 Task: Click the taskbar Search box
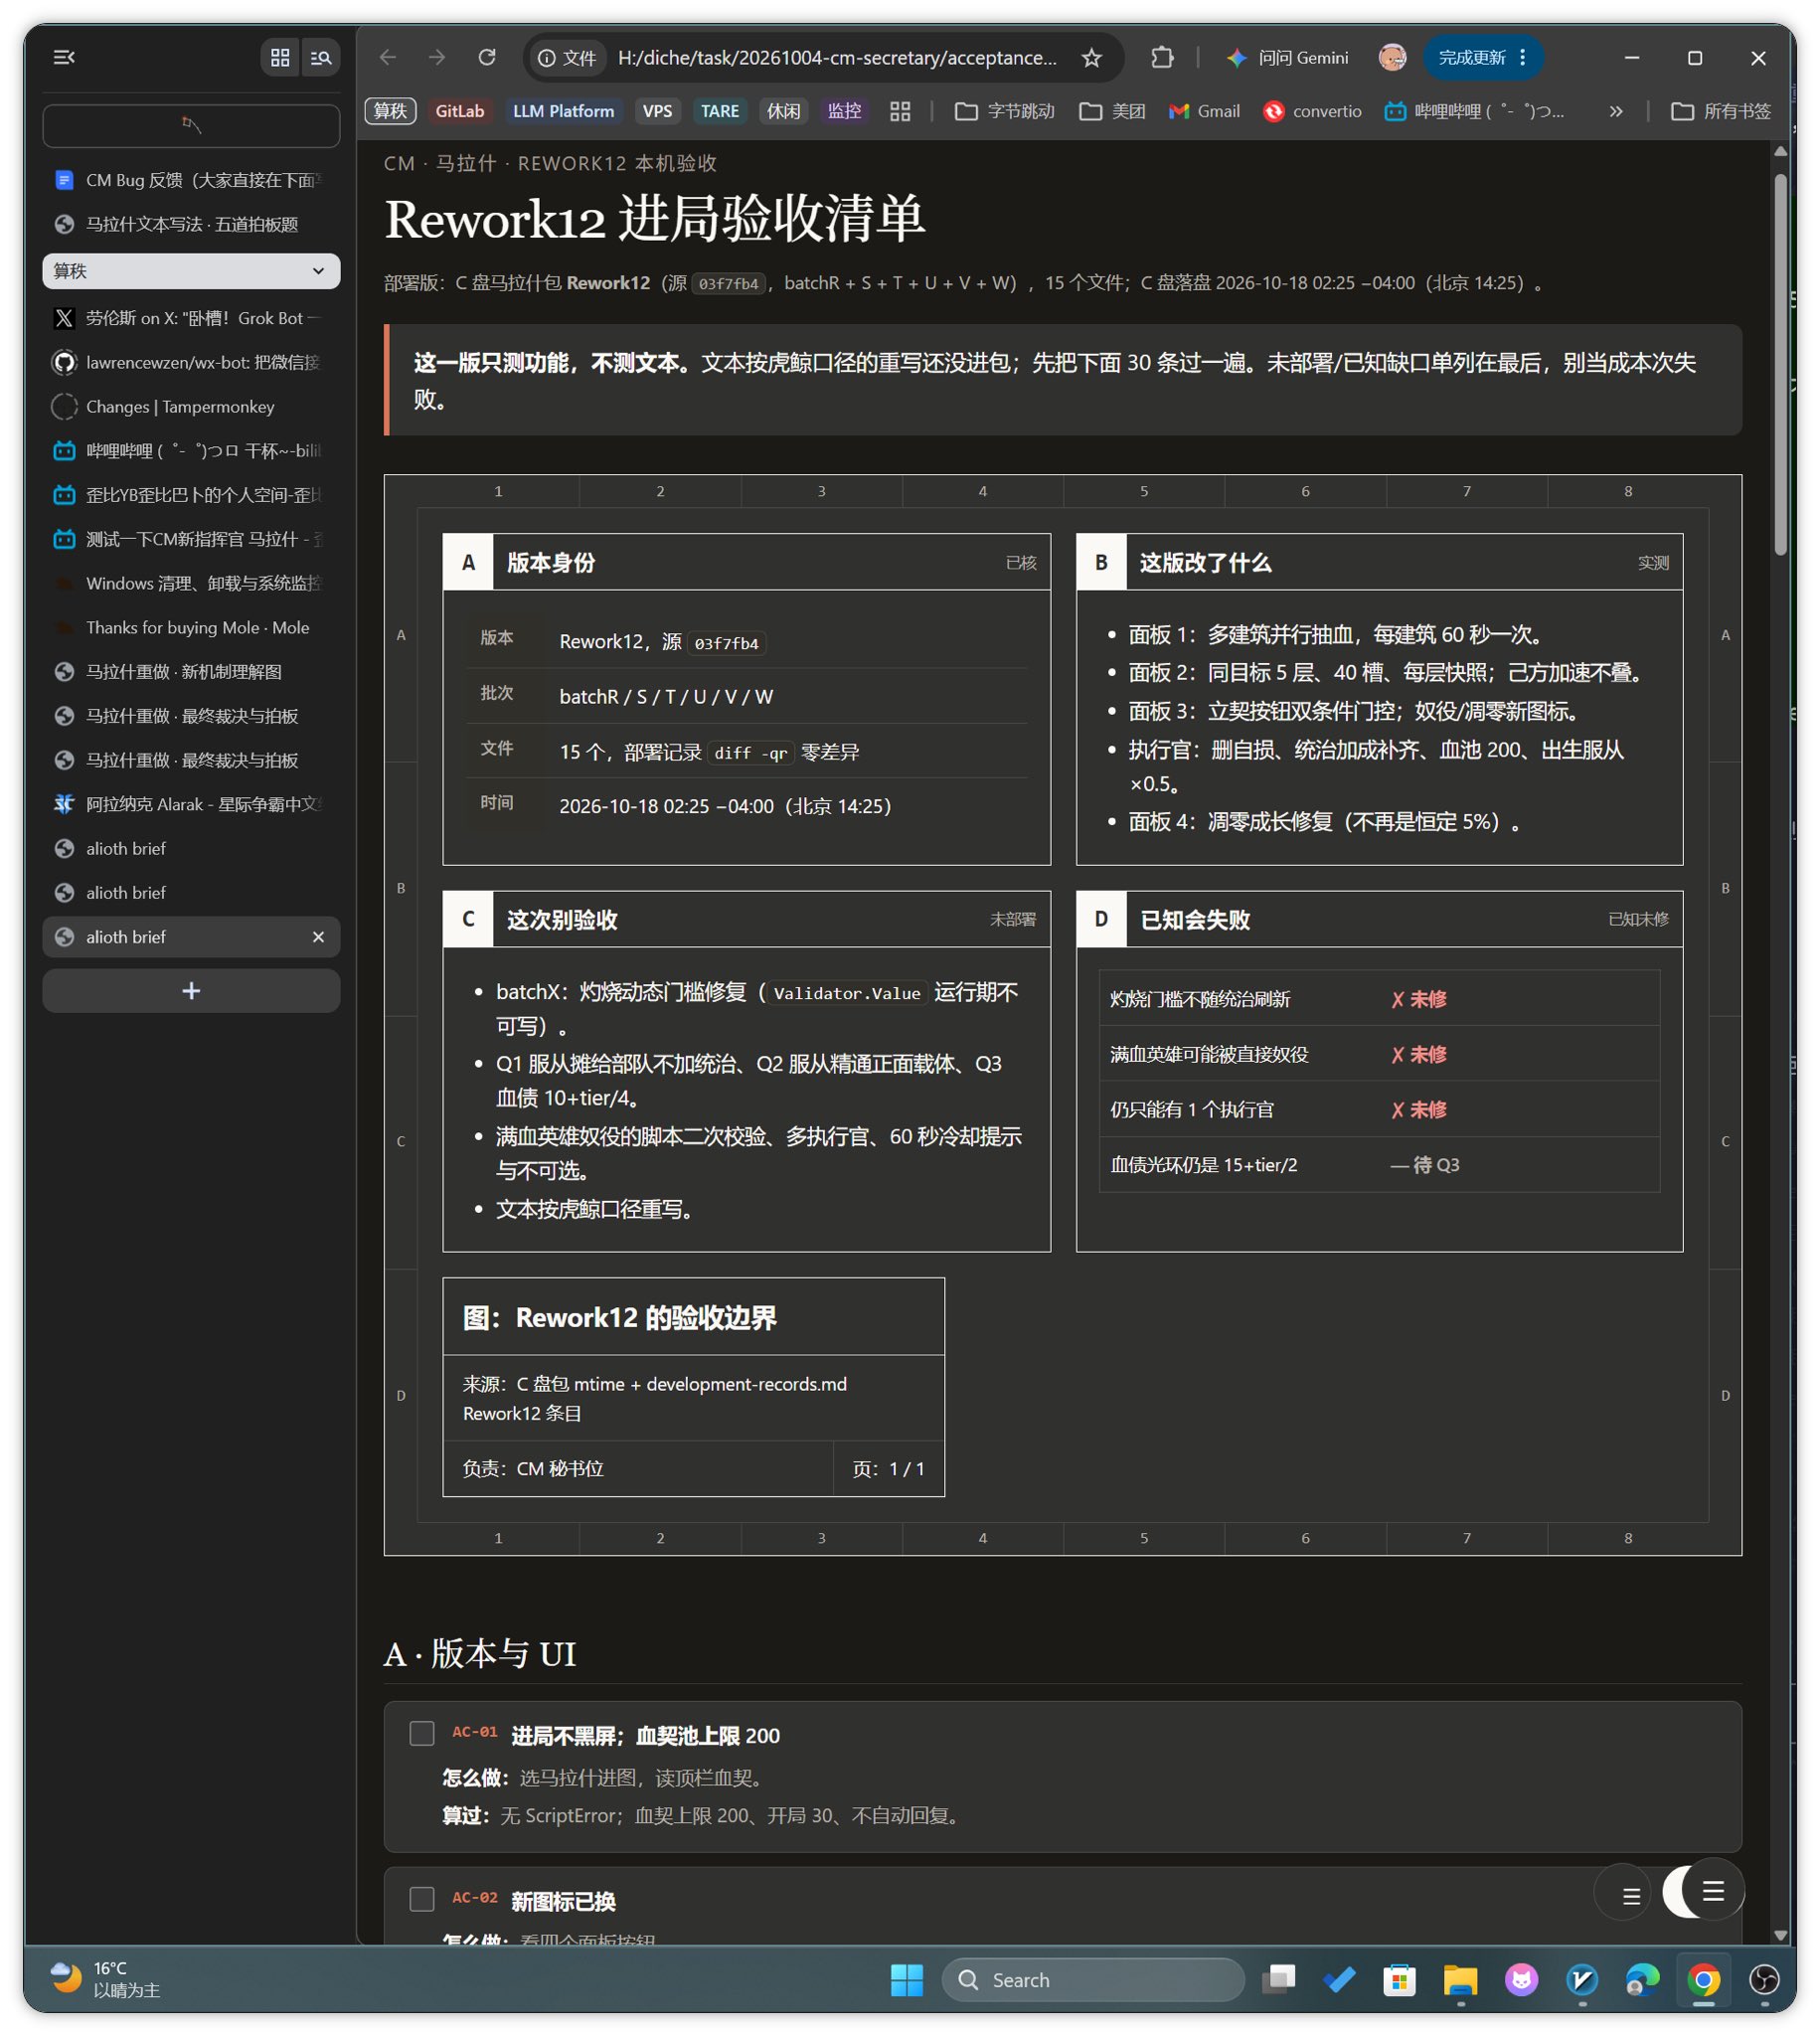[x=1093, y=1980]
